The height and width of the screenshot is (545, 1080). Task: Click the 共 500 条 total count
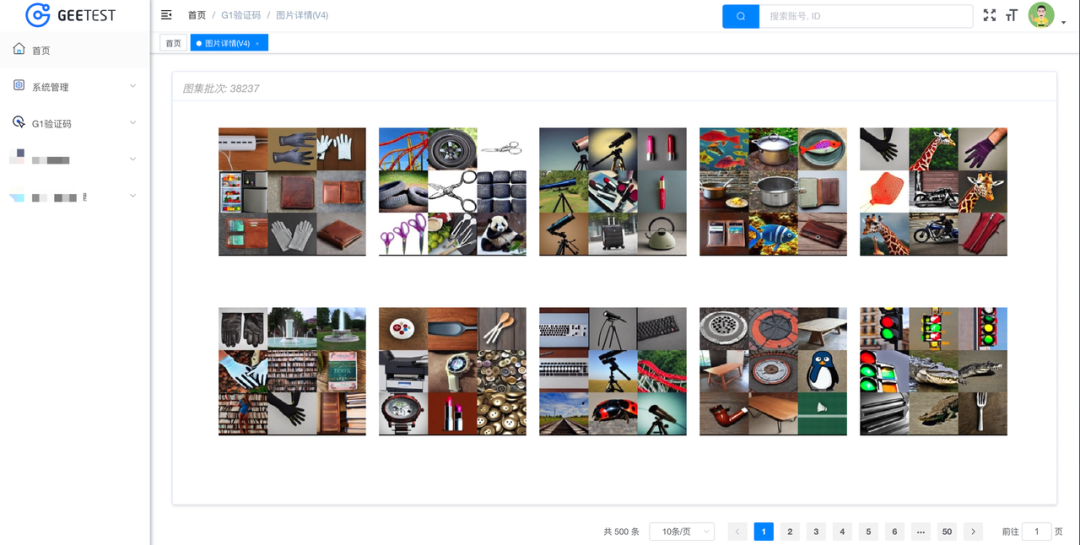click(621, 531)
